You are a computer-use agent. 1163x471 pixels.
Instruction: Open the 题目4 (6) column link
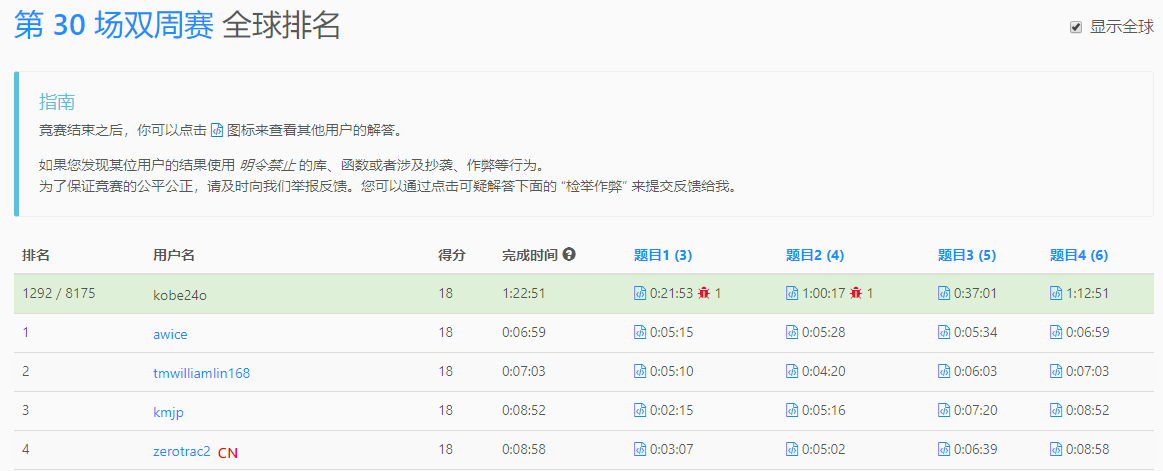click(1079, 255)
